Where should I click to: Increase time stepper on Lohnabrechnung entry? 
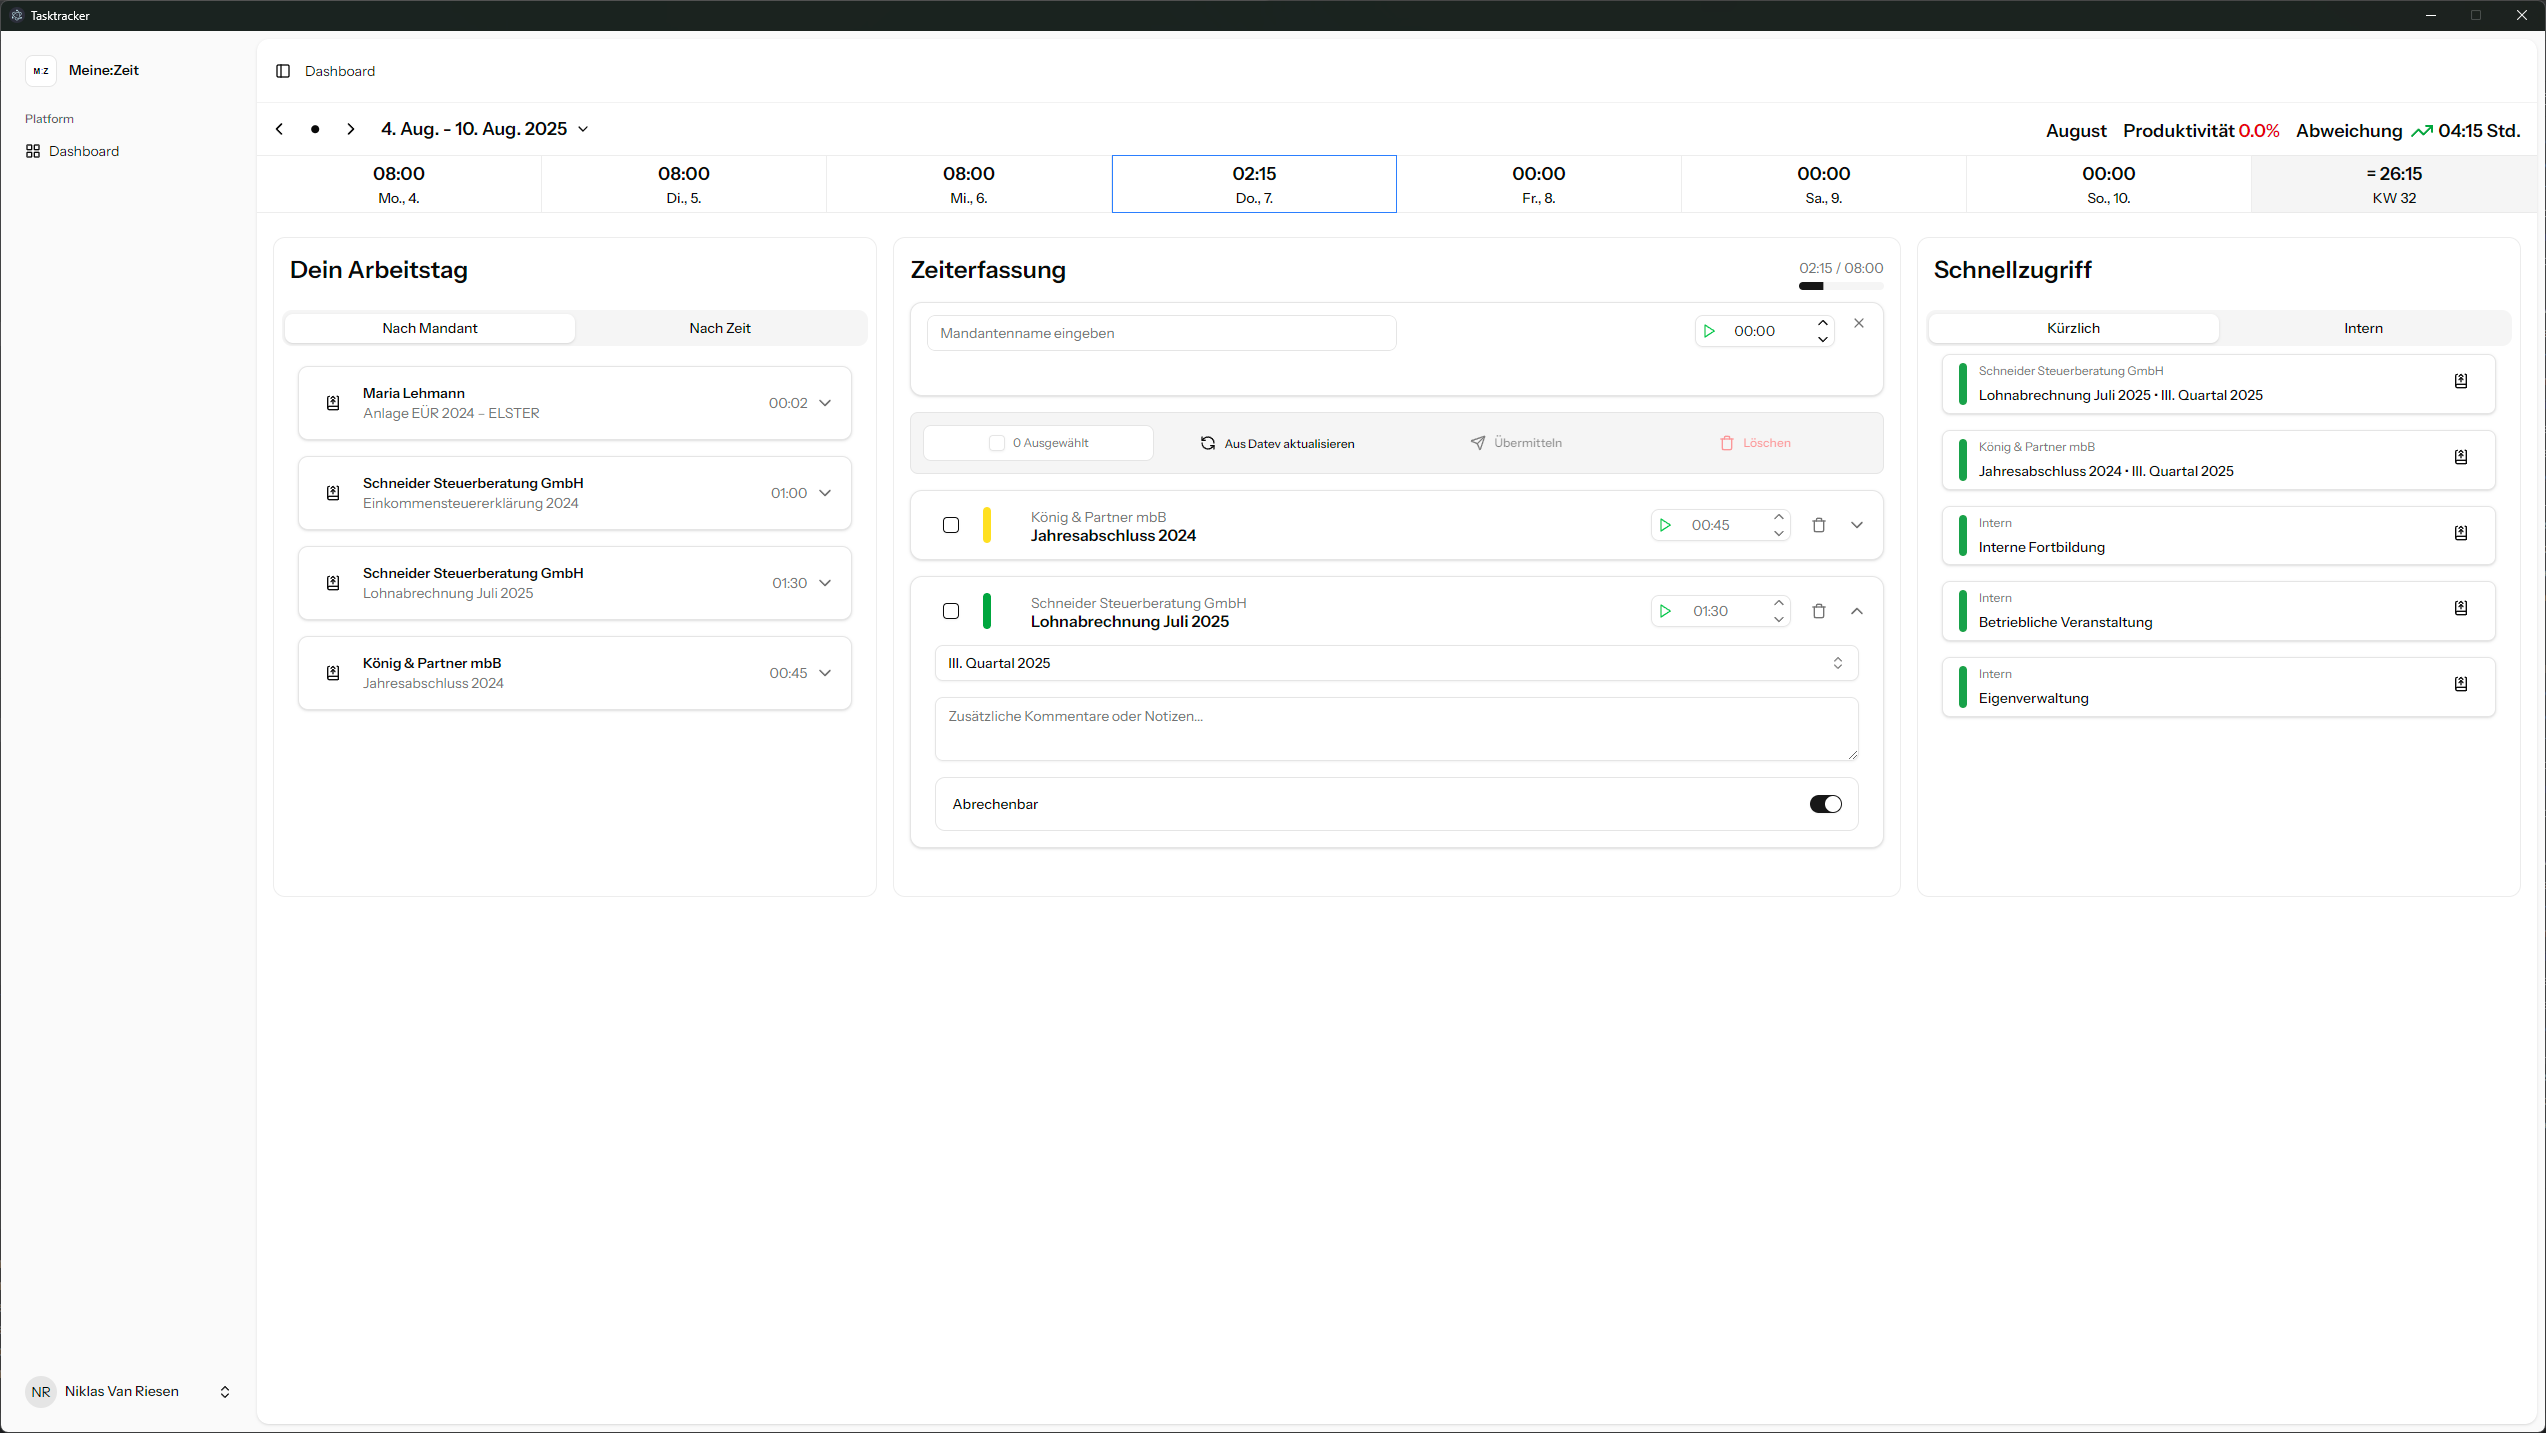click(1779, 603)
